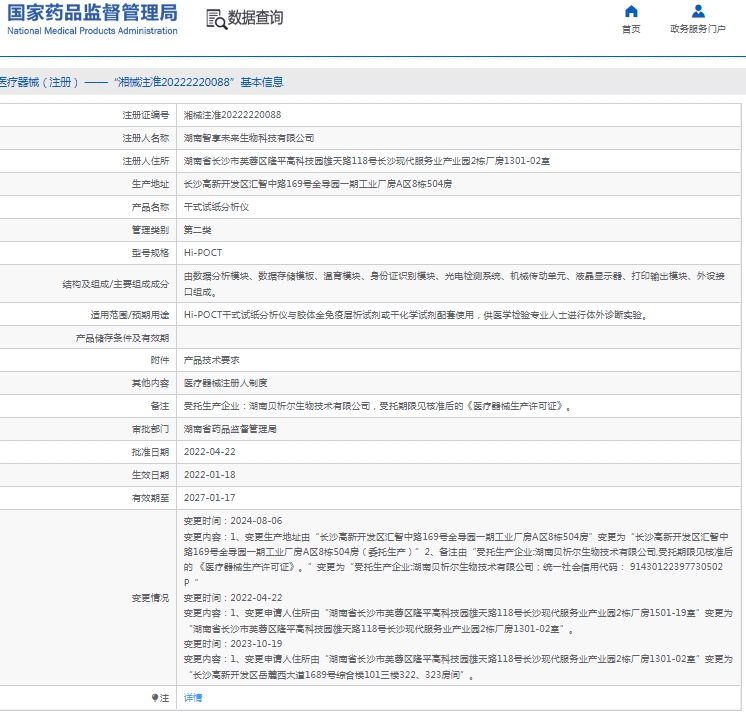The image size is (746, 714).
Task: Click National Medical Products Administration text
Action: (92, 31)
